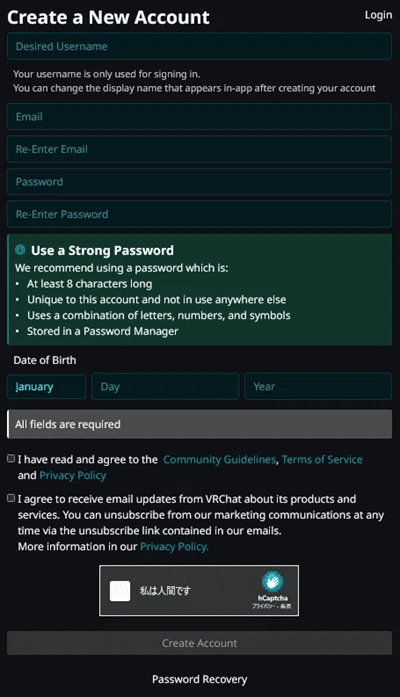Check the hCaptcha human verification box
The image size is (400, 697).
pos(120,591)
